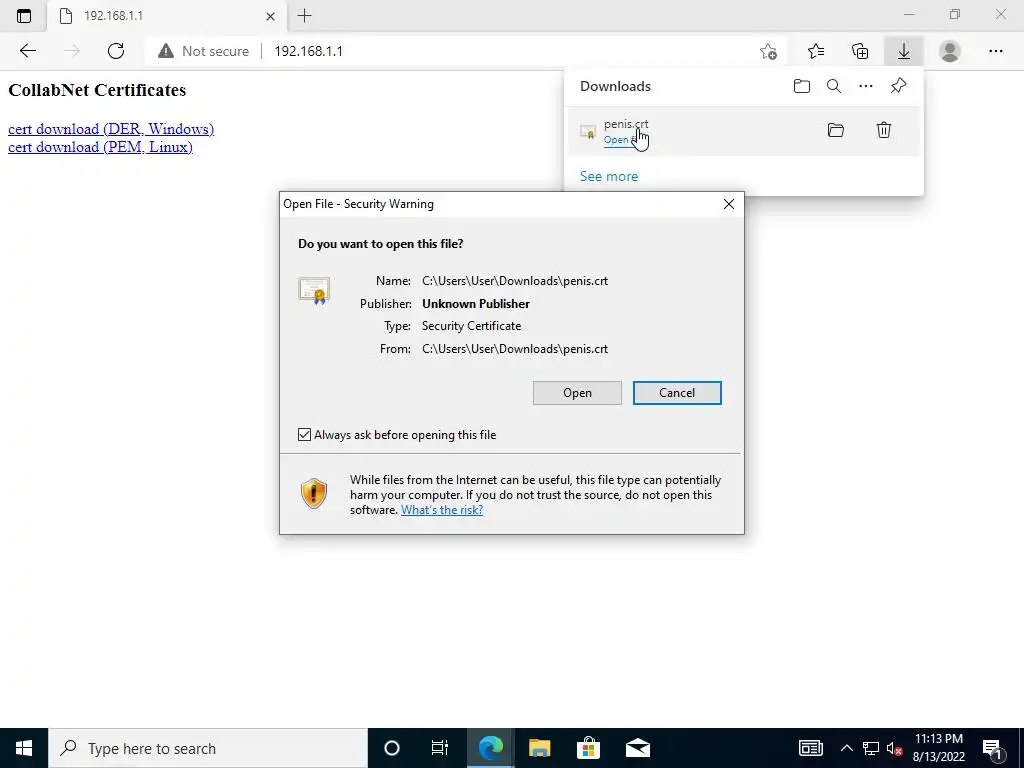Reload the page with the refresh icon

[x=116, y=51]
